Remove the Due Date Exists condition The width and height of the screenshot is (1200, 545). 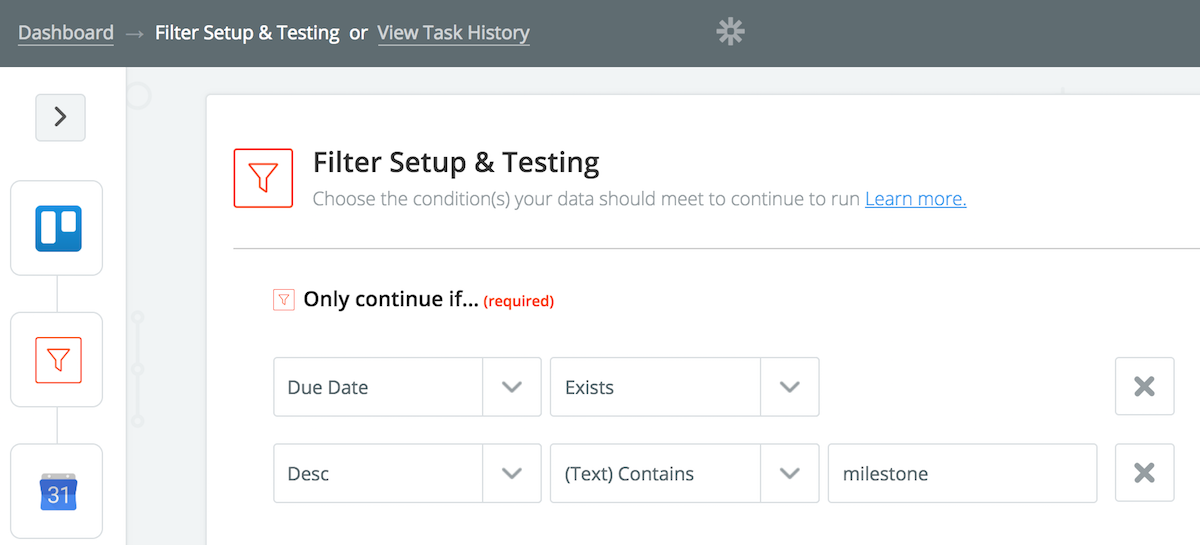1144,386
